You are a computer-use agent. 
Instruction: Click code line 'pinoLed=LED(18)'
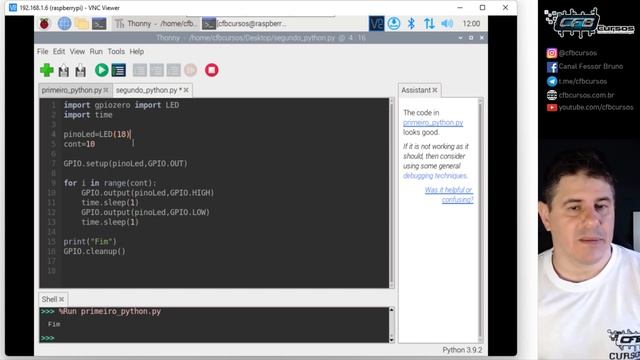click(x=97, y=134)
